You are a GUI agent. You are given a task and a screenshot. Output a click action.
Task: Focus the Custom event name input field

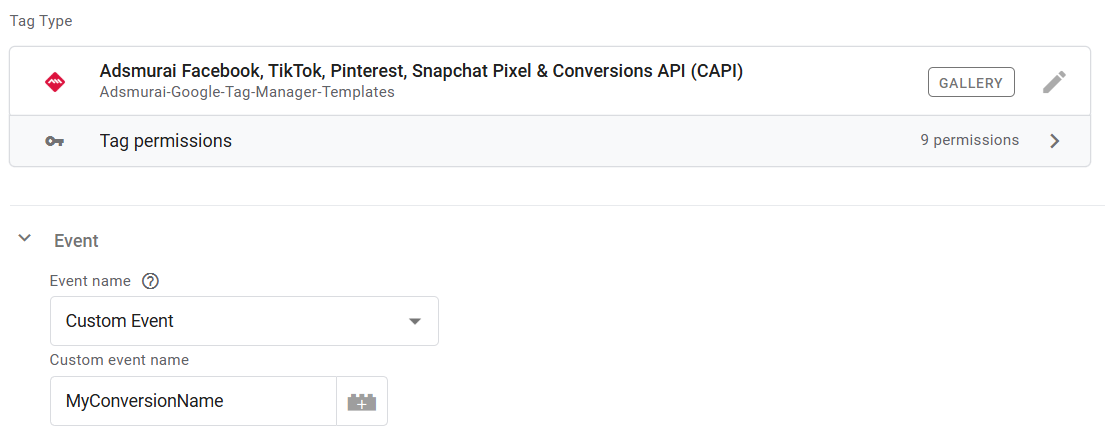tap(193, 401)
